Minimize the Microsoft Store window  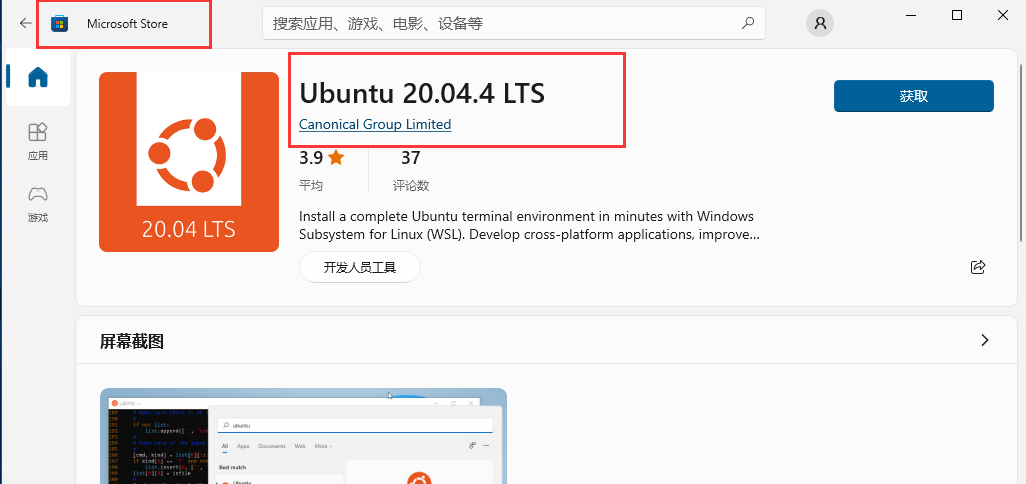click(x=911, y=15)
